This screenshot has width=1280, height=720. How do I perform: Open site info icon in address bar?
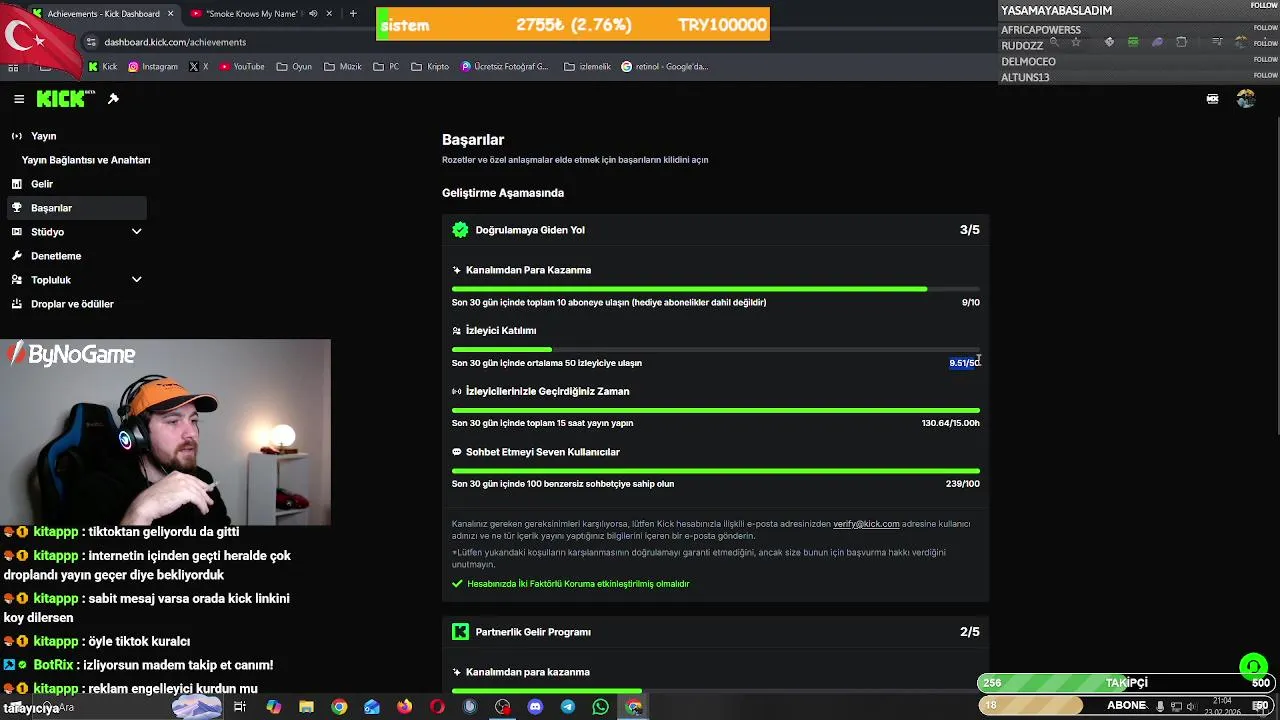pyautogui.click(x=91, y=42)
